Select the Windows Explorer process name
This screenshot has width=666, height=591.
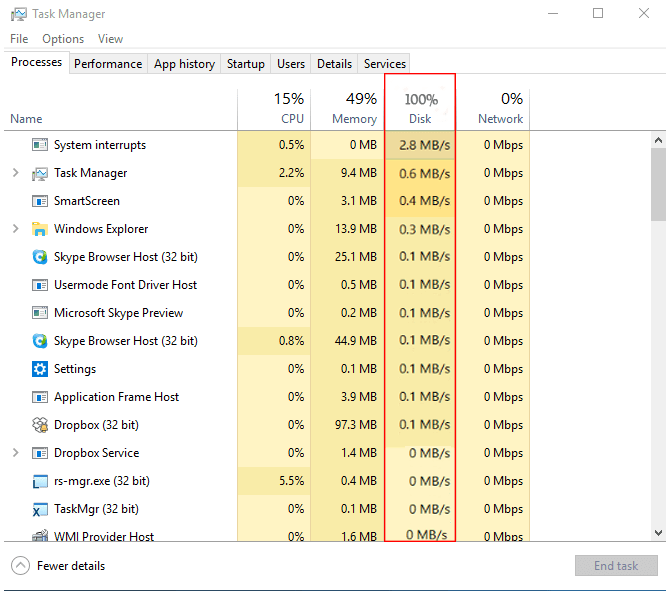click(101, 229)
